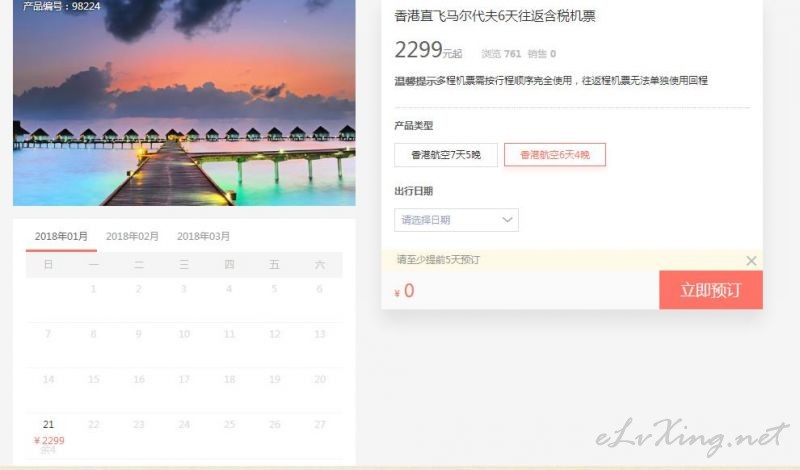Screen dimensions: 800x470
Task: Click the 立即预订 booking button
Action: click(x=711, y=290)
